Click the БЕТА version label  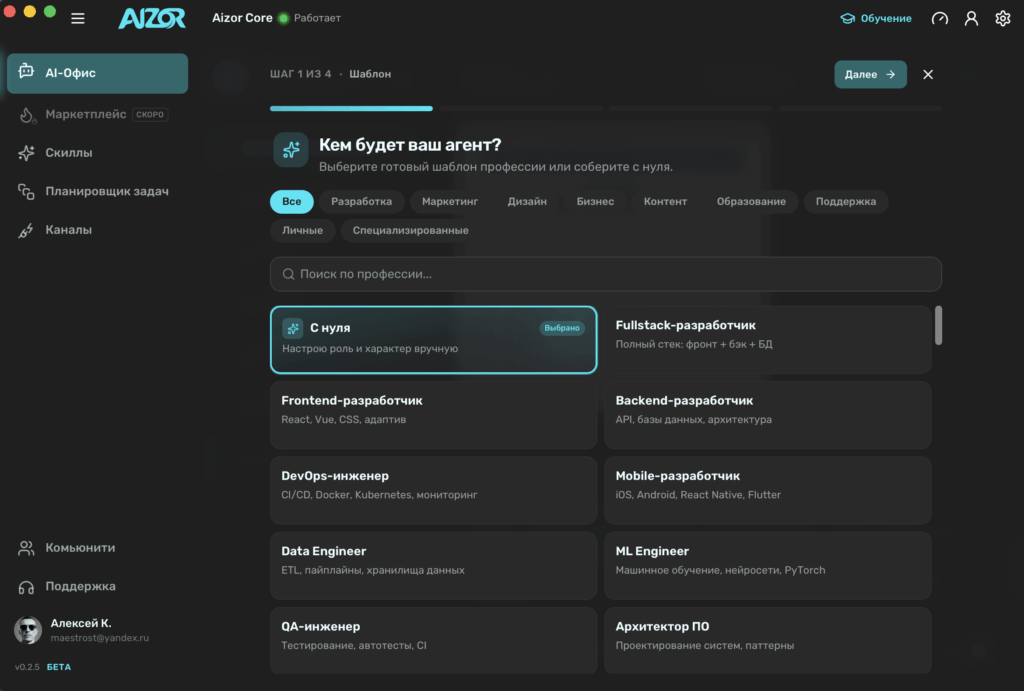59,667
